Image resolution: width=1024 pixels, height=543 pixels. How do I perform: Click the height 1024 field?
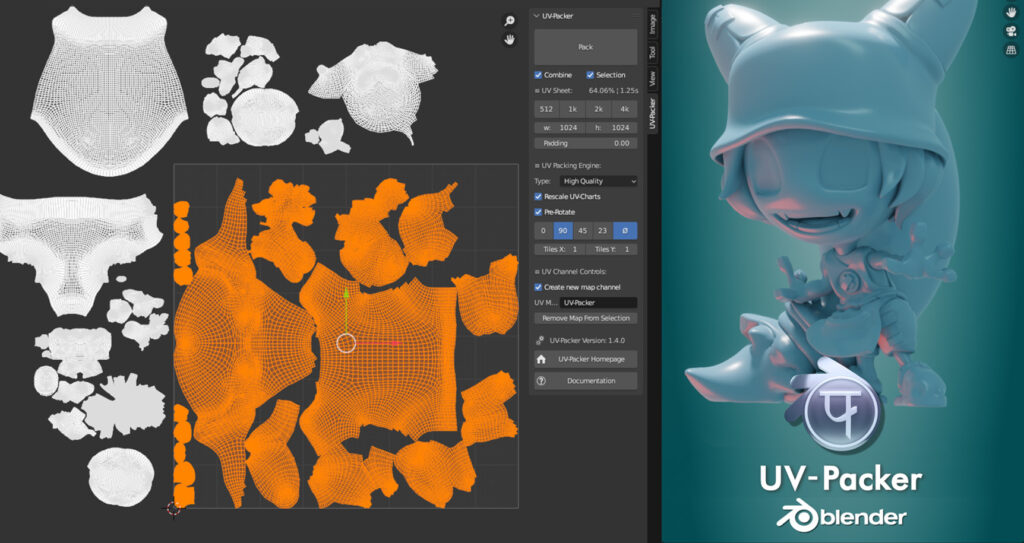click(x=613, y=127)
